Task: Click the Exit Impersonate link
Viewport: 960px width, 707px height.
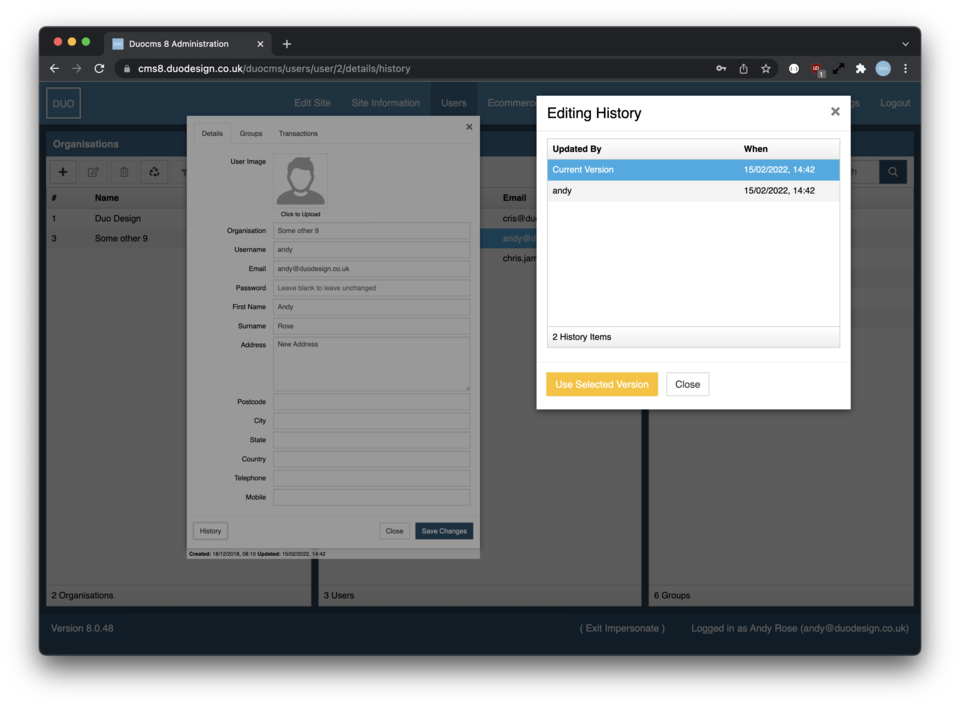Action: (x=622, y=628)
